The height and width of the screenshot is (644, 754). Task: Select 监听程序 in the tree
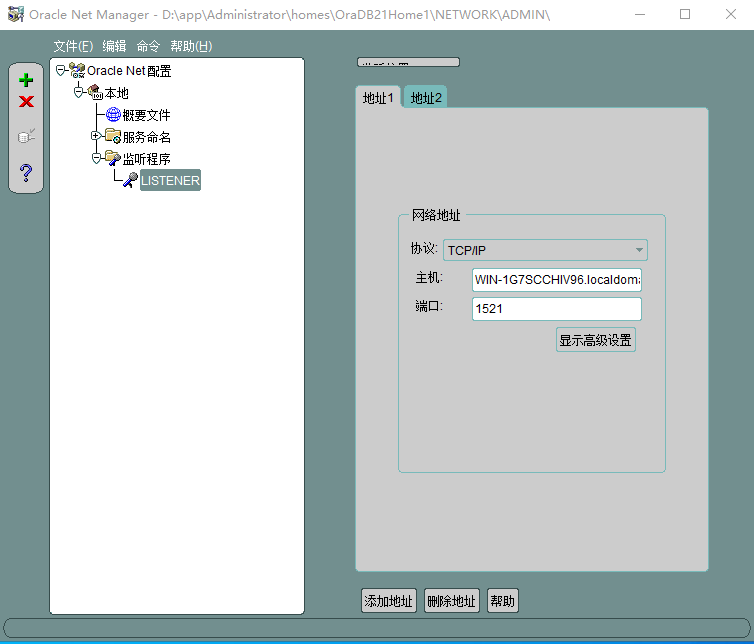point(146,159)
